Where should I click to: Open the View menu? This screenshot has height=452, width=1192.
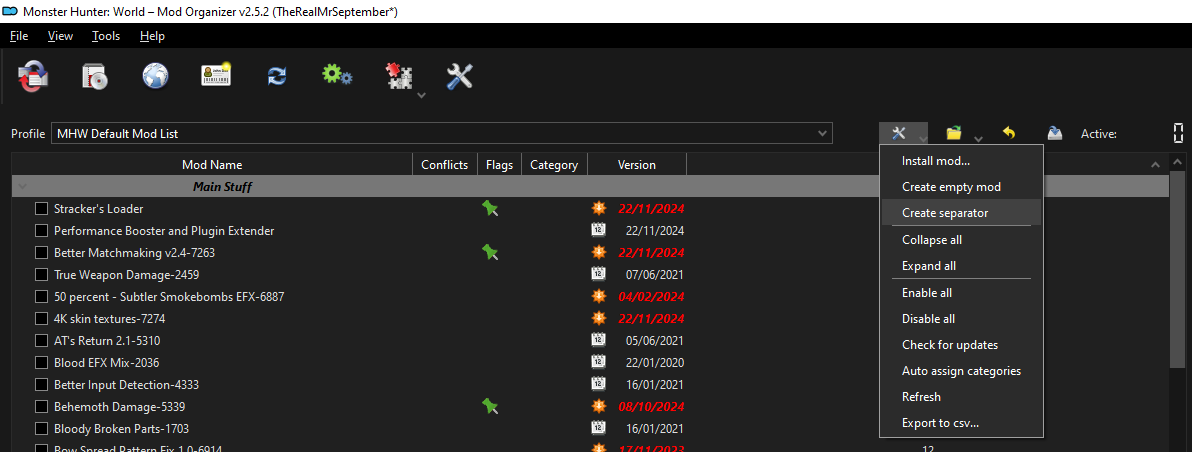click(60, 36)
